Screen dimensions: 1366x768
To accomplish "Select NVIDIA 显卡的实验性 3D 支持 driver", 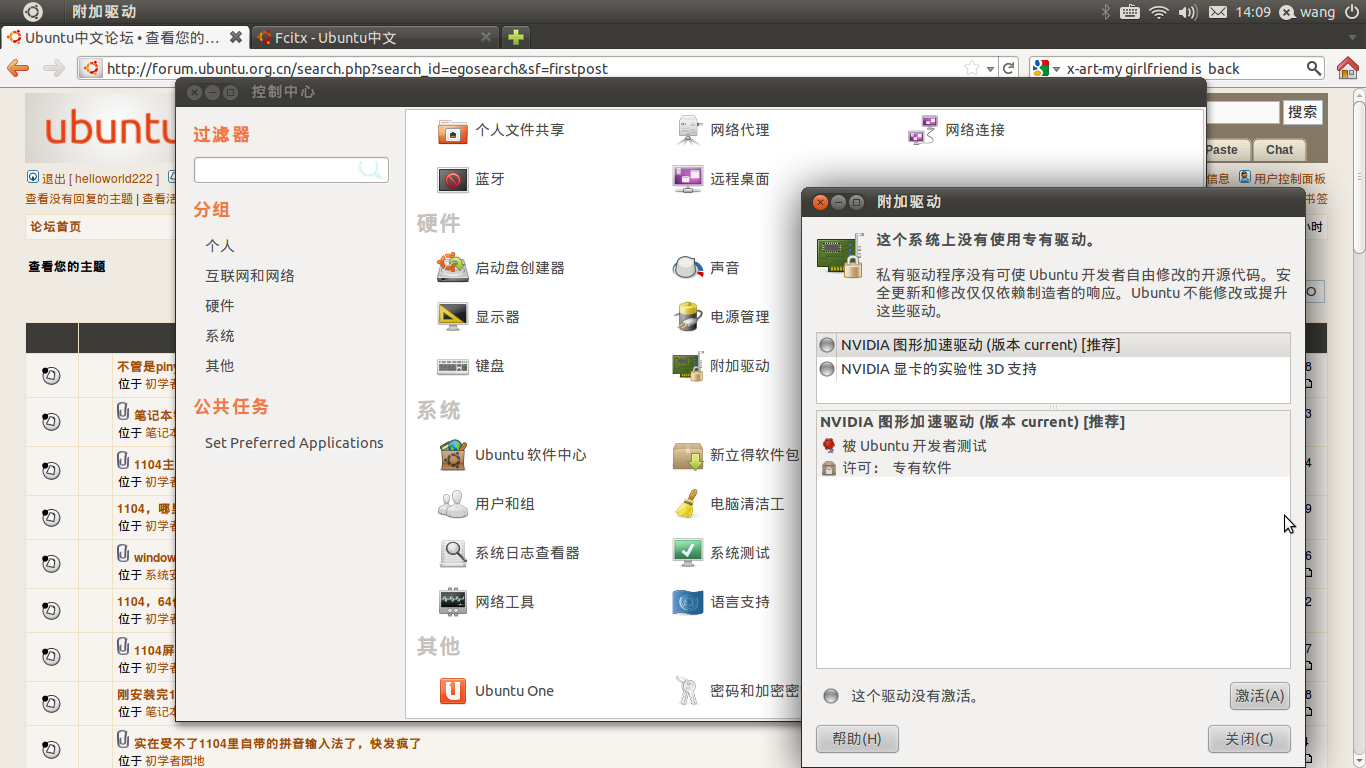I will (1053, 369).
